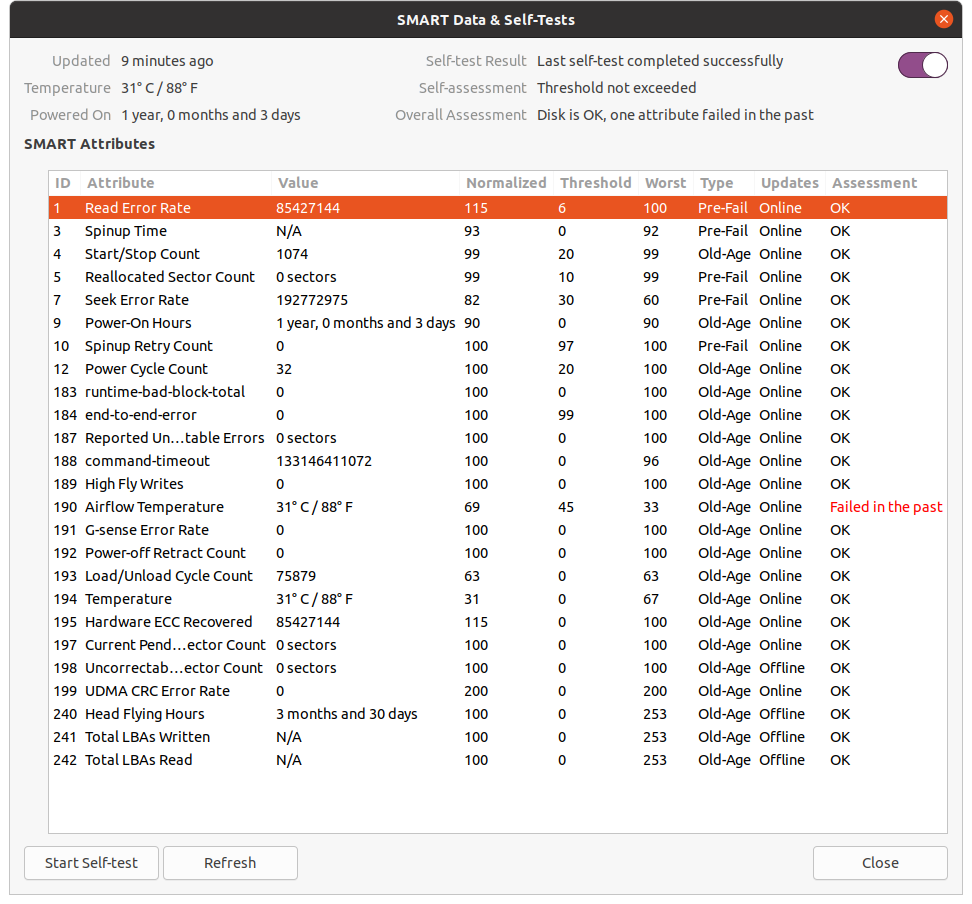This screenshot has height=904, width=972.
Task: Select the end-to-end-error attribute
Action: click(498, 414)
